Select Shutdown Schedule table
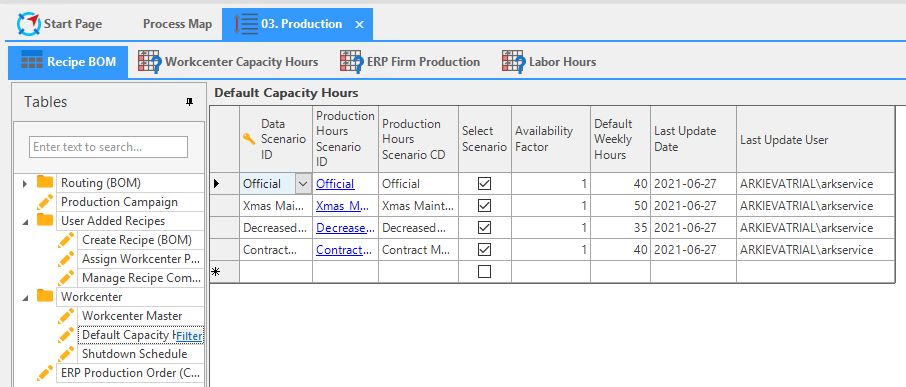Viewport: 906px width, 387px height. pos(135,353)
